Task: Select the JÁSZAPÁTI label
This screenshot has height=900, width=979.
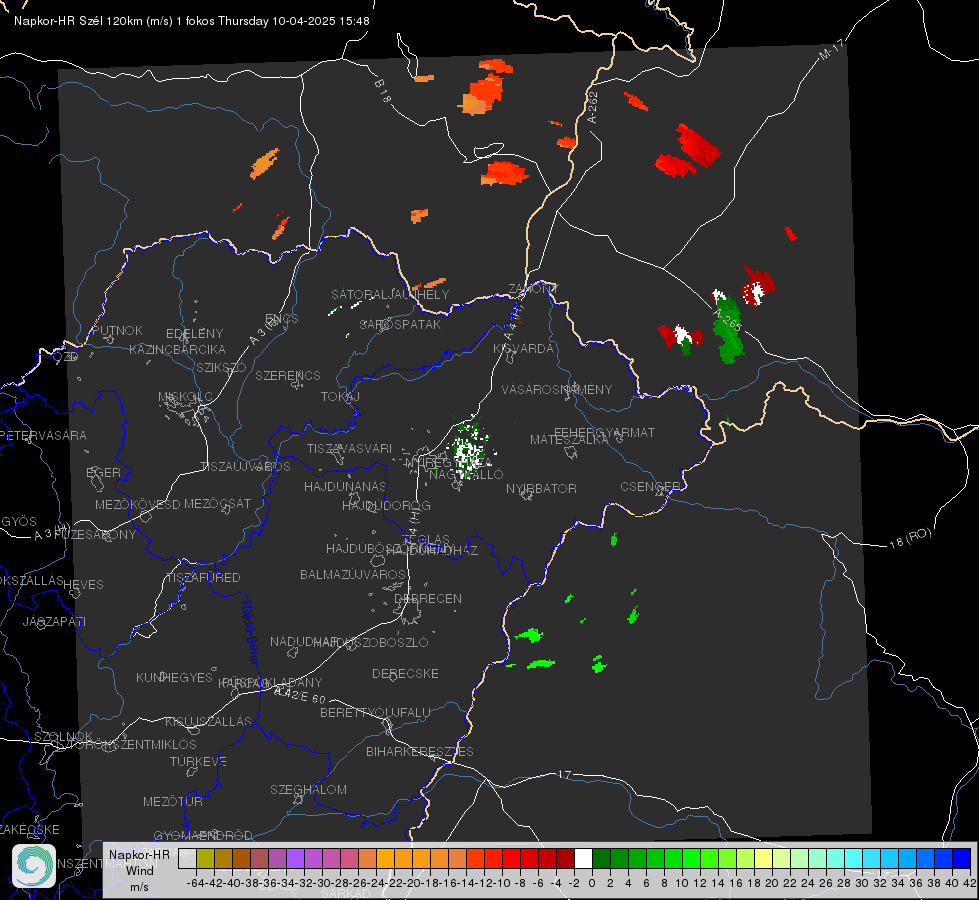Action: (x=54, y=621)
